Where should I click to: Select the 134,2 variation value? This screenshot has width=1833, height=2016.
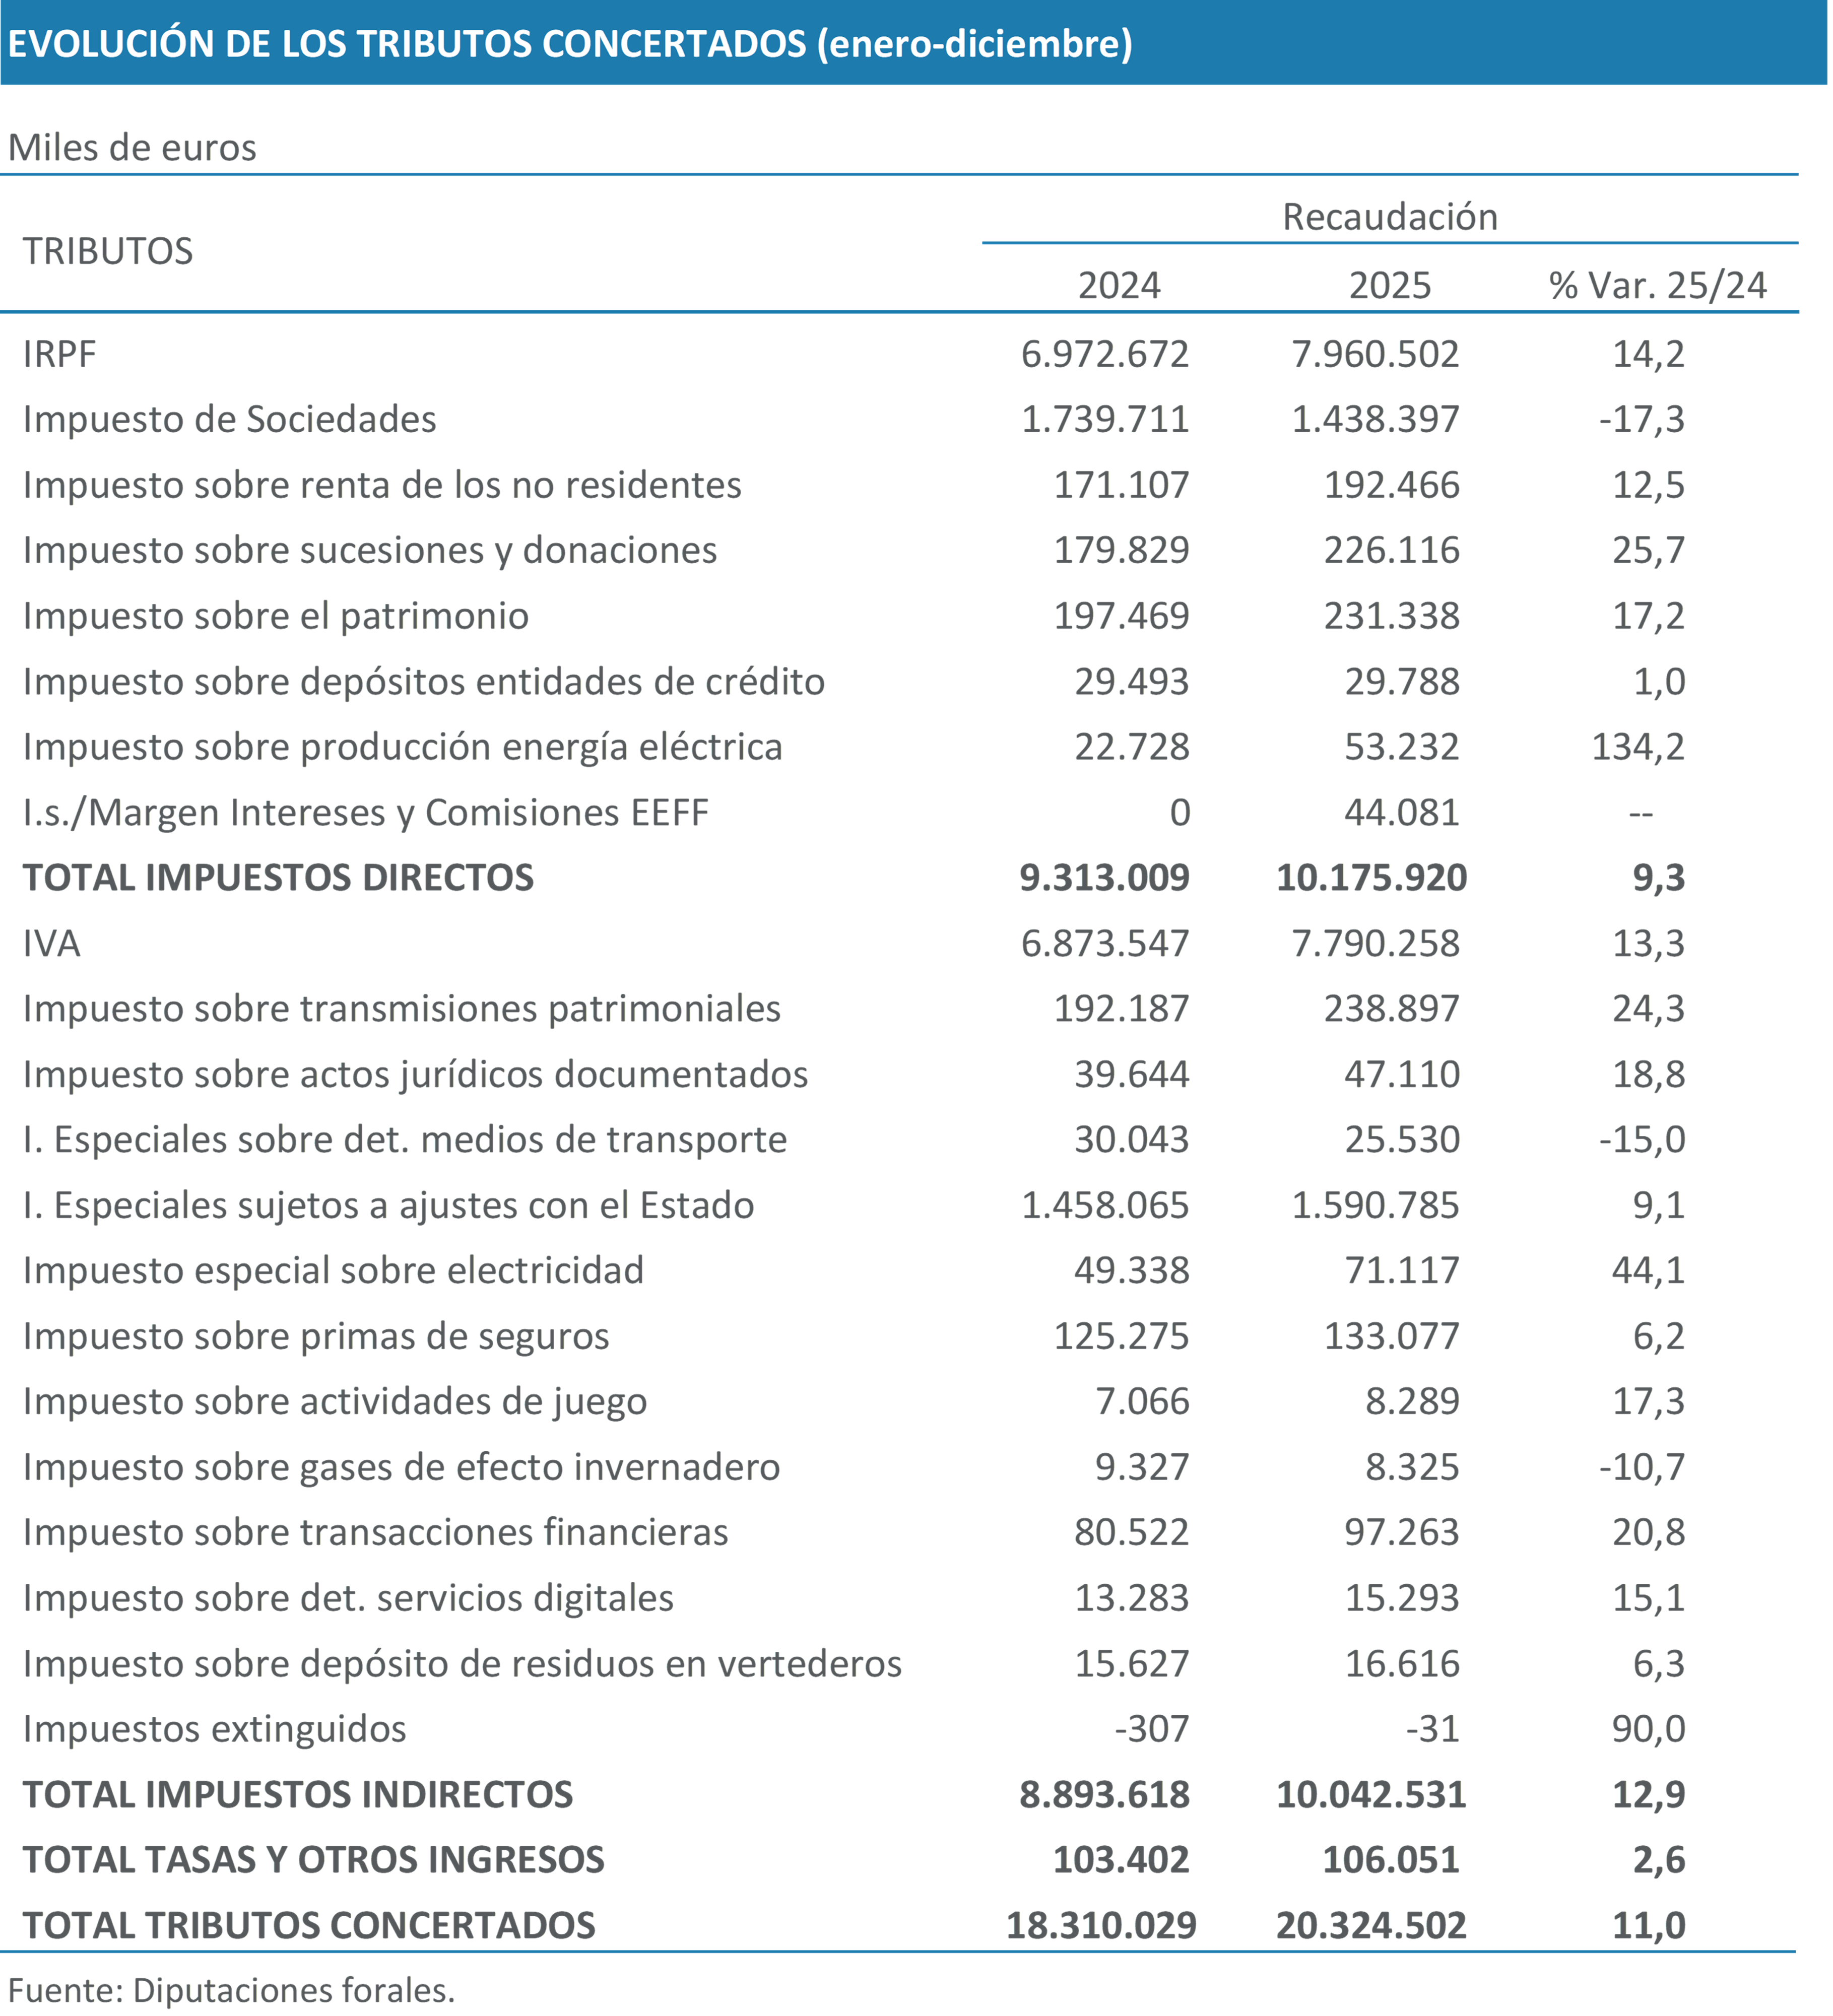tap(1638, 747)
